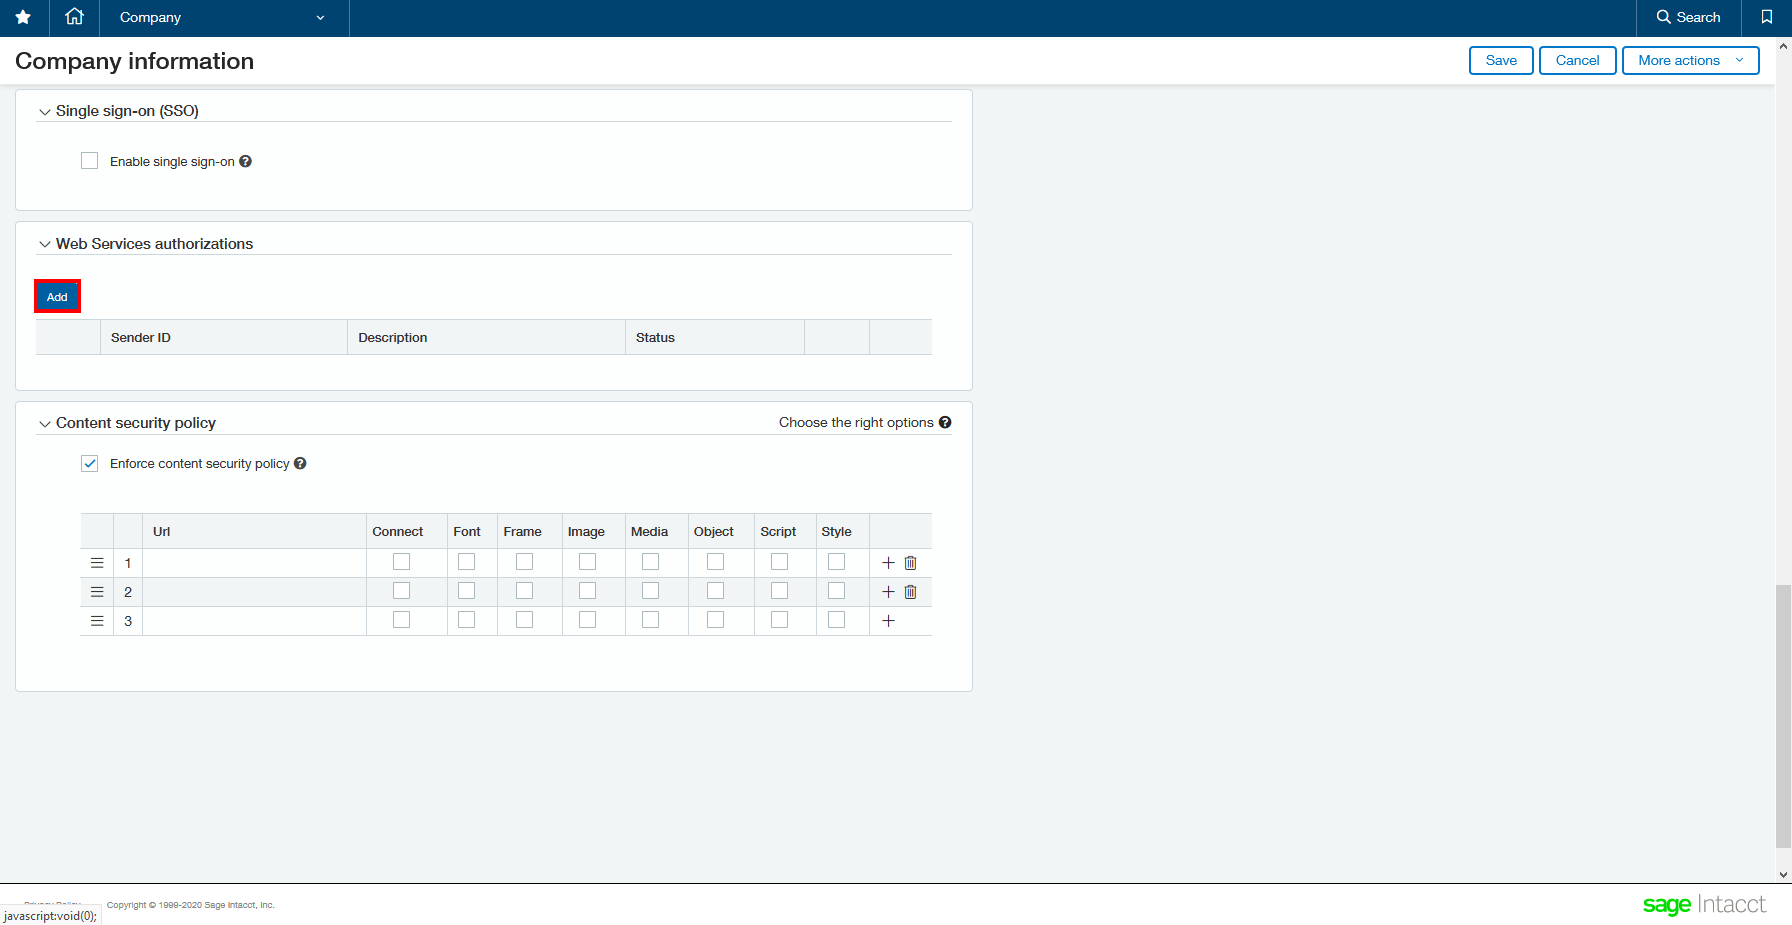Go to the home icon
This screenshot has width=1792, height=925.
[74, 17]
